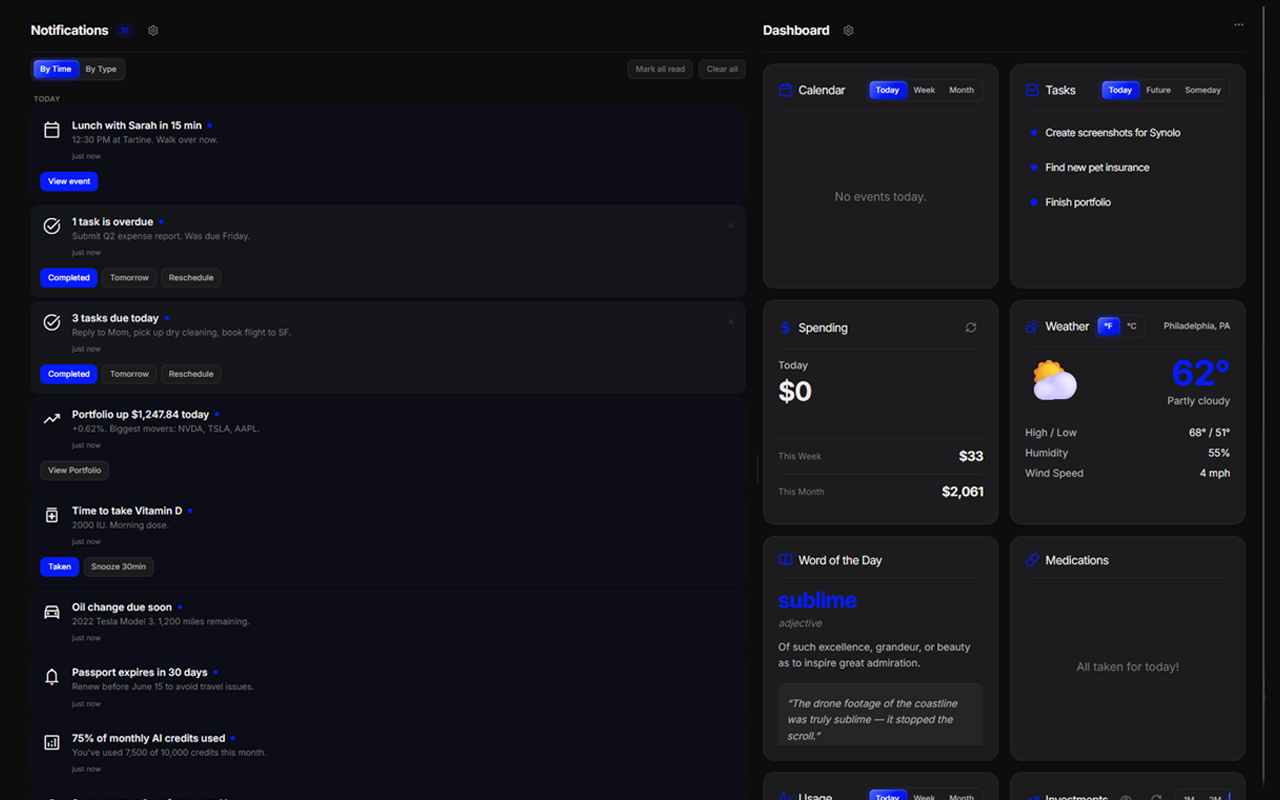Click the medication icon on Vitamin D reminder
The width and height of the screenshot is (1280, 800).
point(52,515)
